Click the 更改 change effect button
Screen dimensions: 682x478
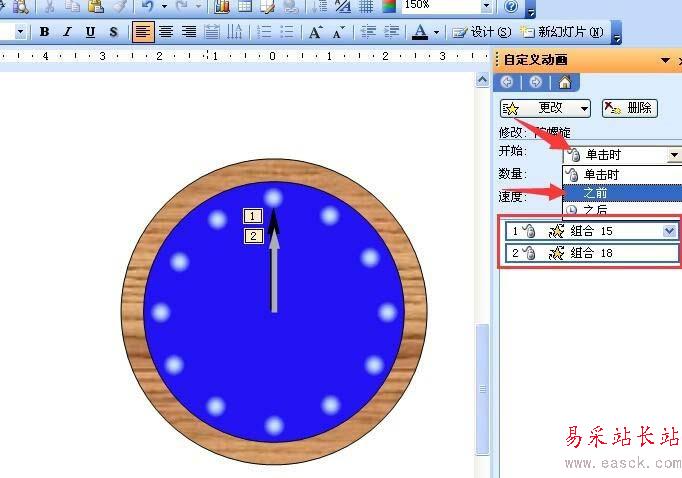[x=545, y=108]
